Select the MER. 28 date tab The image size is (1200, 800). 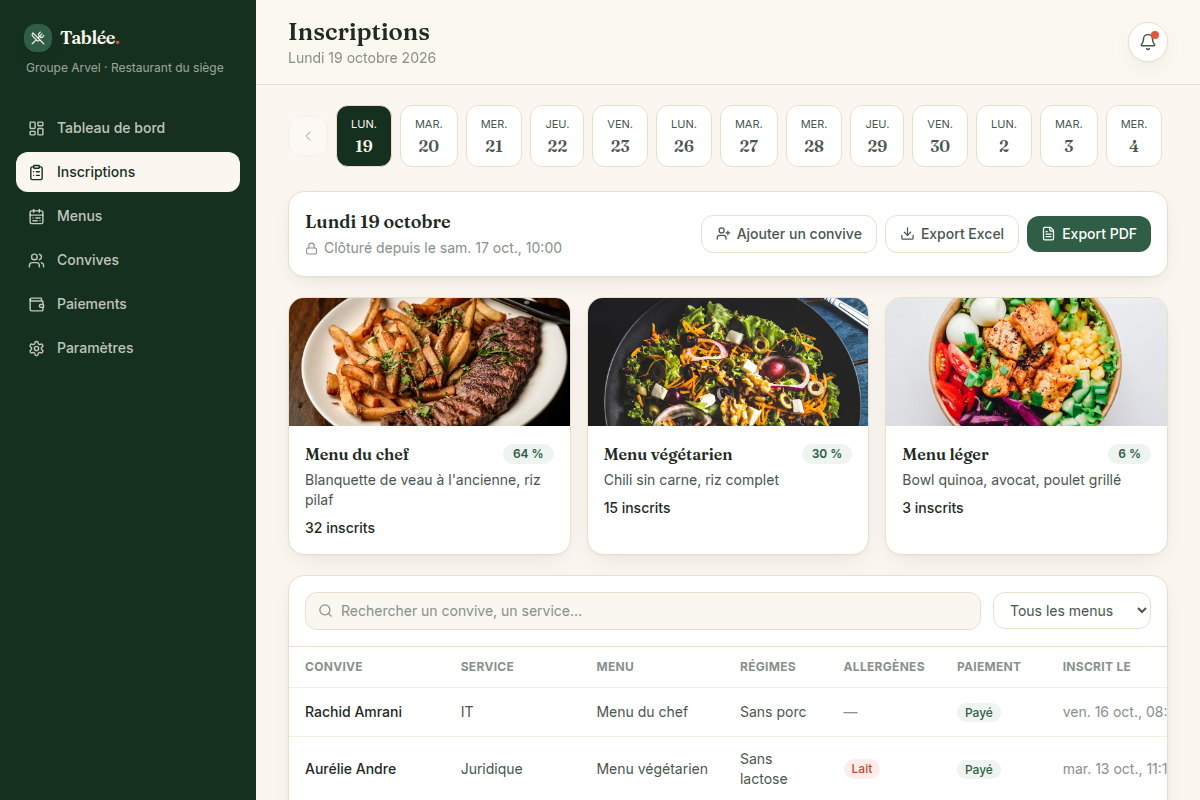pos(814,136)
